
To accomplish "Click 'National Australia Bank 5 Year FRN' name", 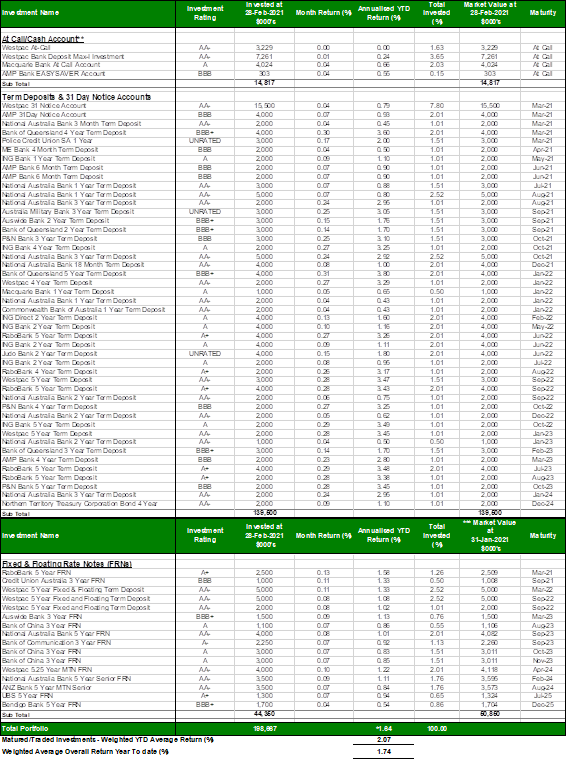I will click(56, 634).
